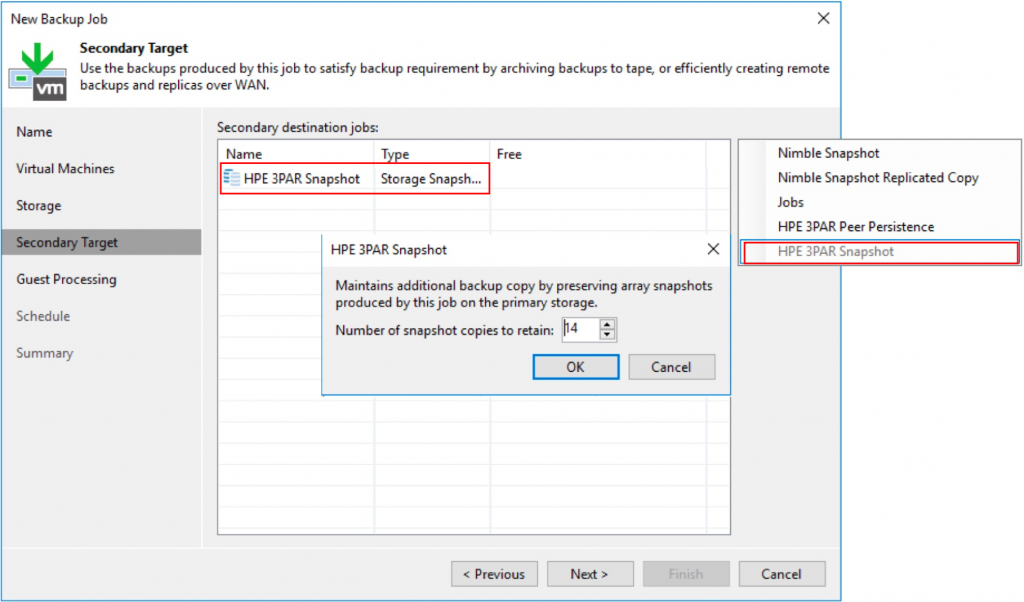Open the Storage step
The image size is (1024, 602).
(38, 205)
